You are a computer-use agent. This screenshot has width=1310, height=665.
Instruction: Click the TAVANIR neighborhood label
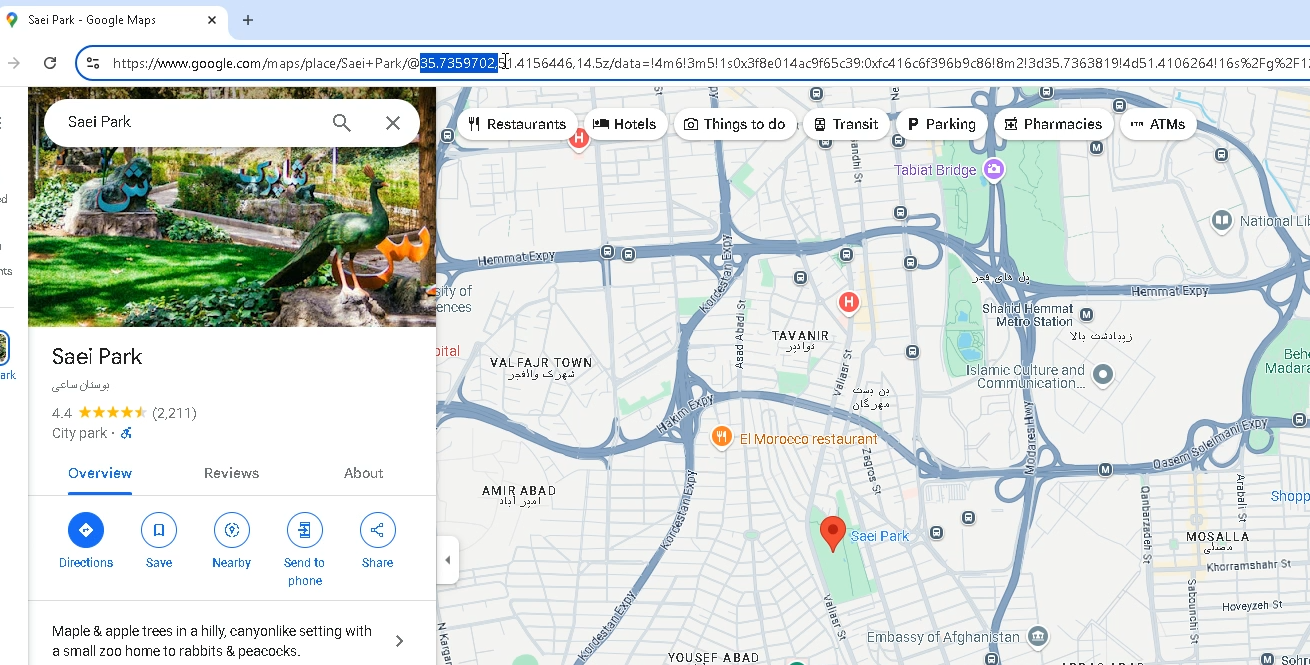coord(800,336)
